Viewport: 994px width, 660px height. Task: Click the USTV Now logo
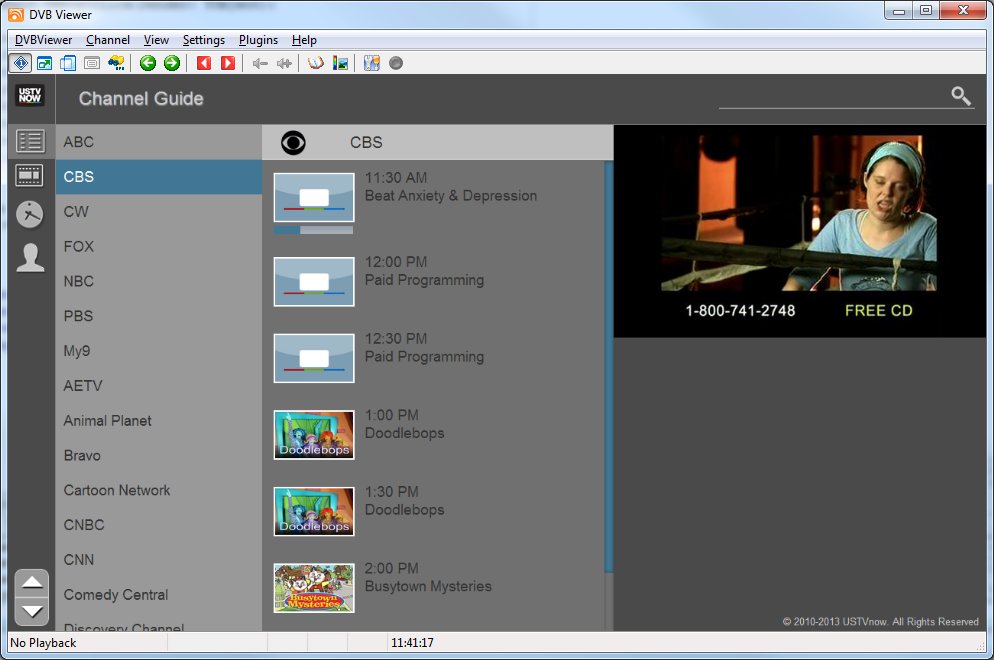(30, 97)
